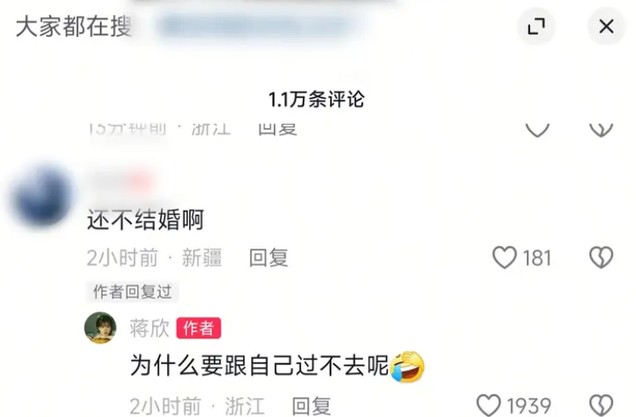The width and height of the screenshot is (636, 417).
Task: Tap the 大家都在搜 label
Action: 73,27
